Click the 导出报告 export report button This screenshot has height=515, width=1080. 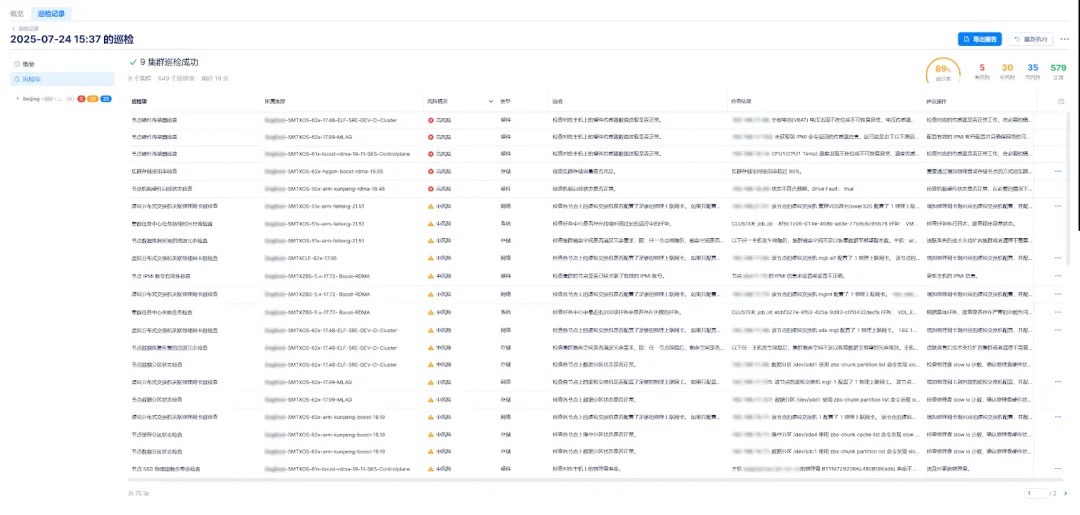point(979,39)
